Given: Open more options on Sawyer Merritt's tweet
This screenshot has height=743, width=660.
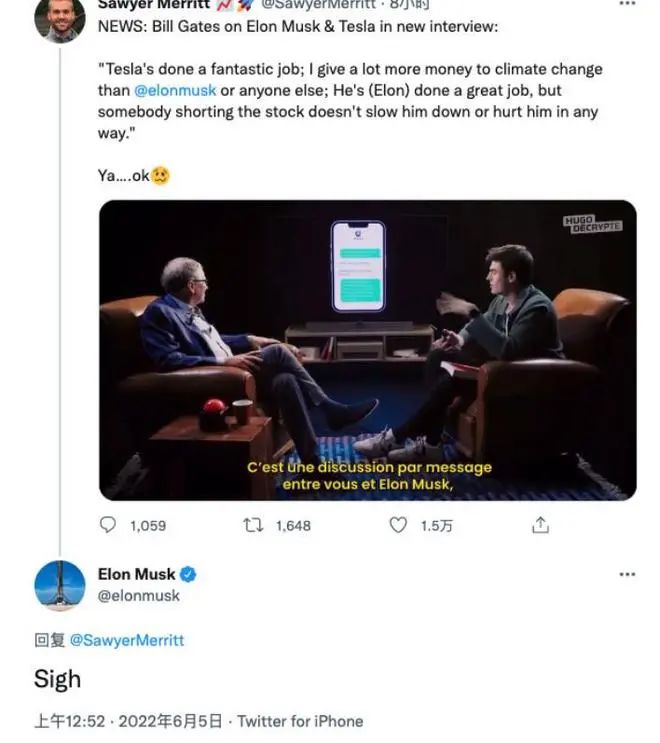Looking at the screenshot, I should click(627, 5).
